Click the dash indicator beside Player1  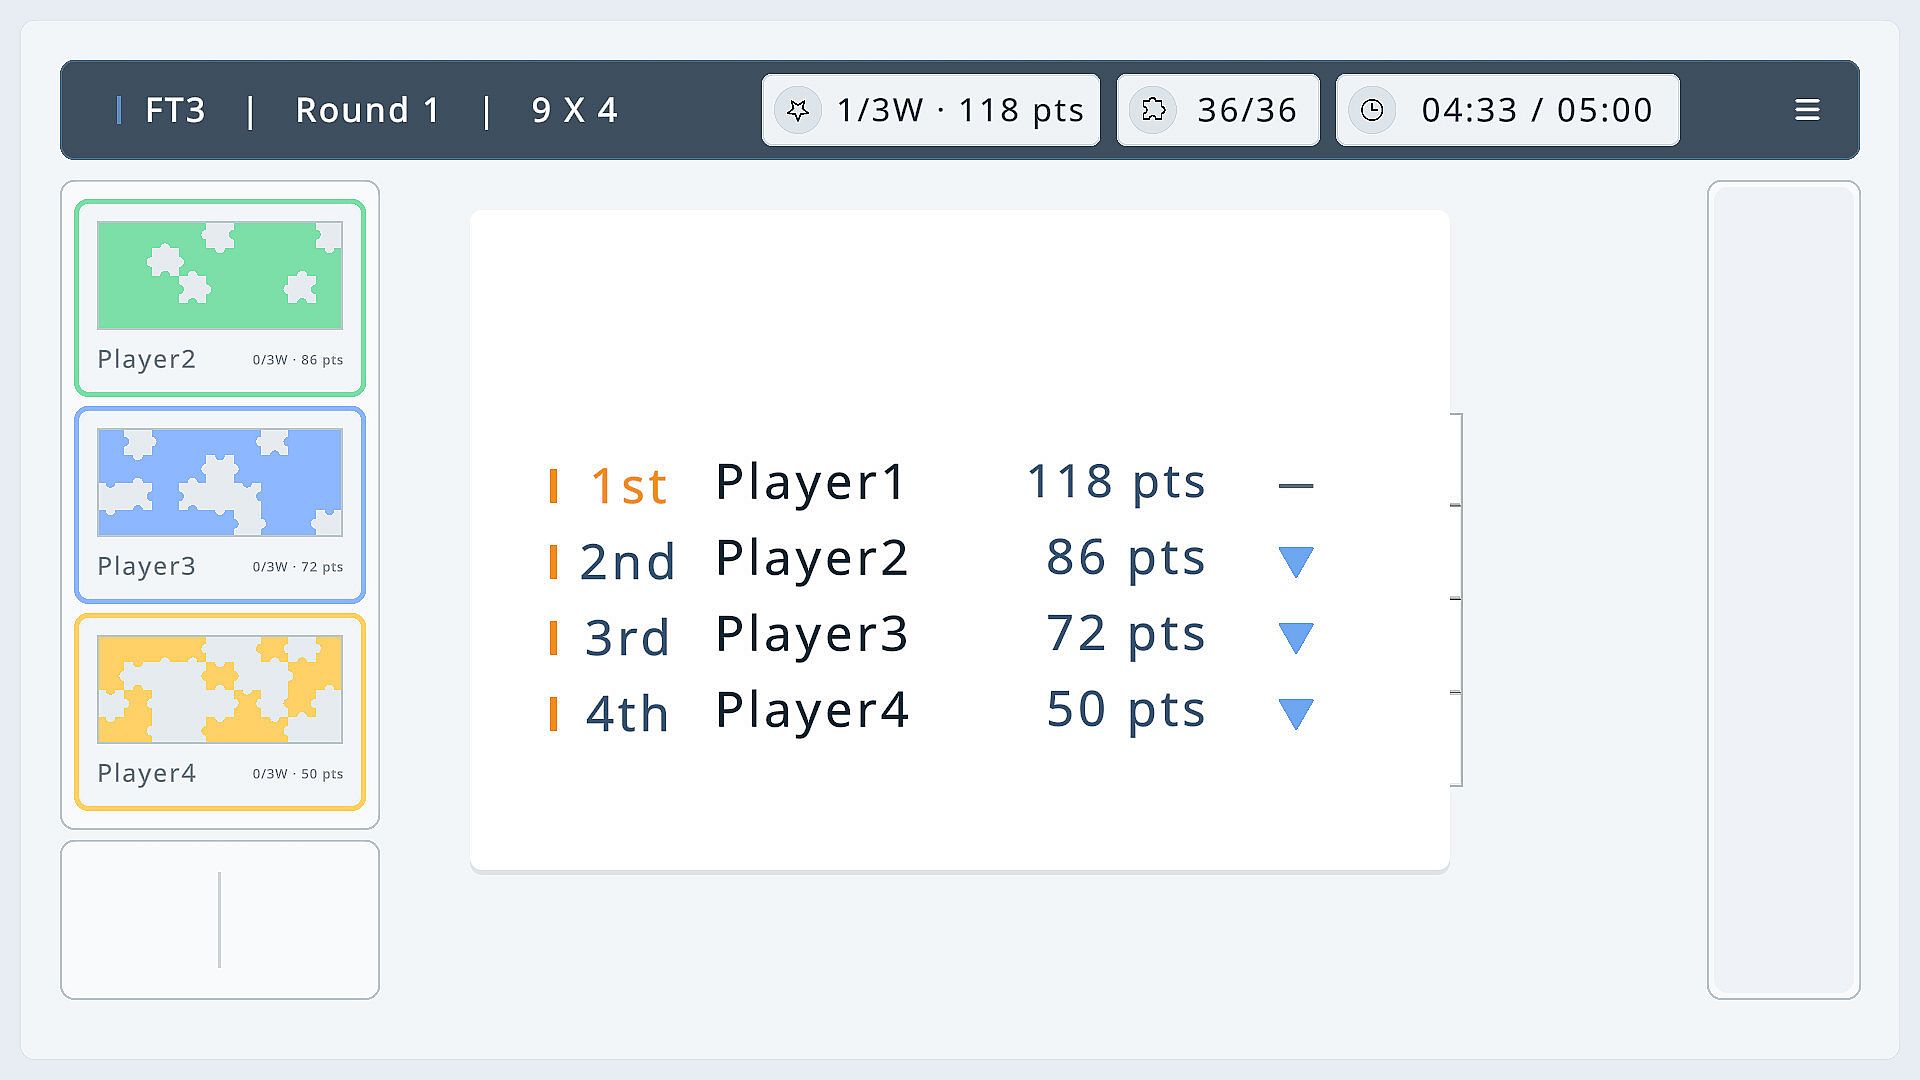point(1296,486)
